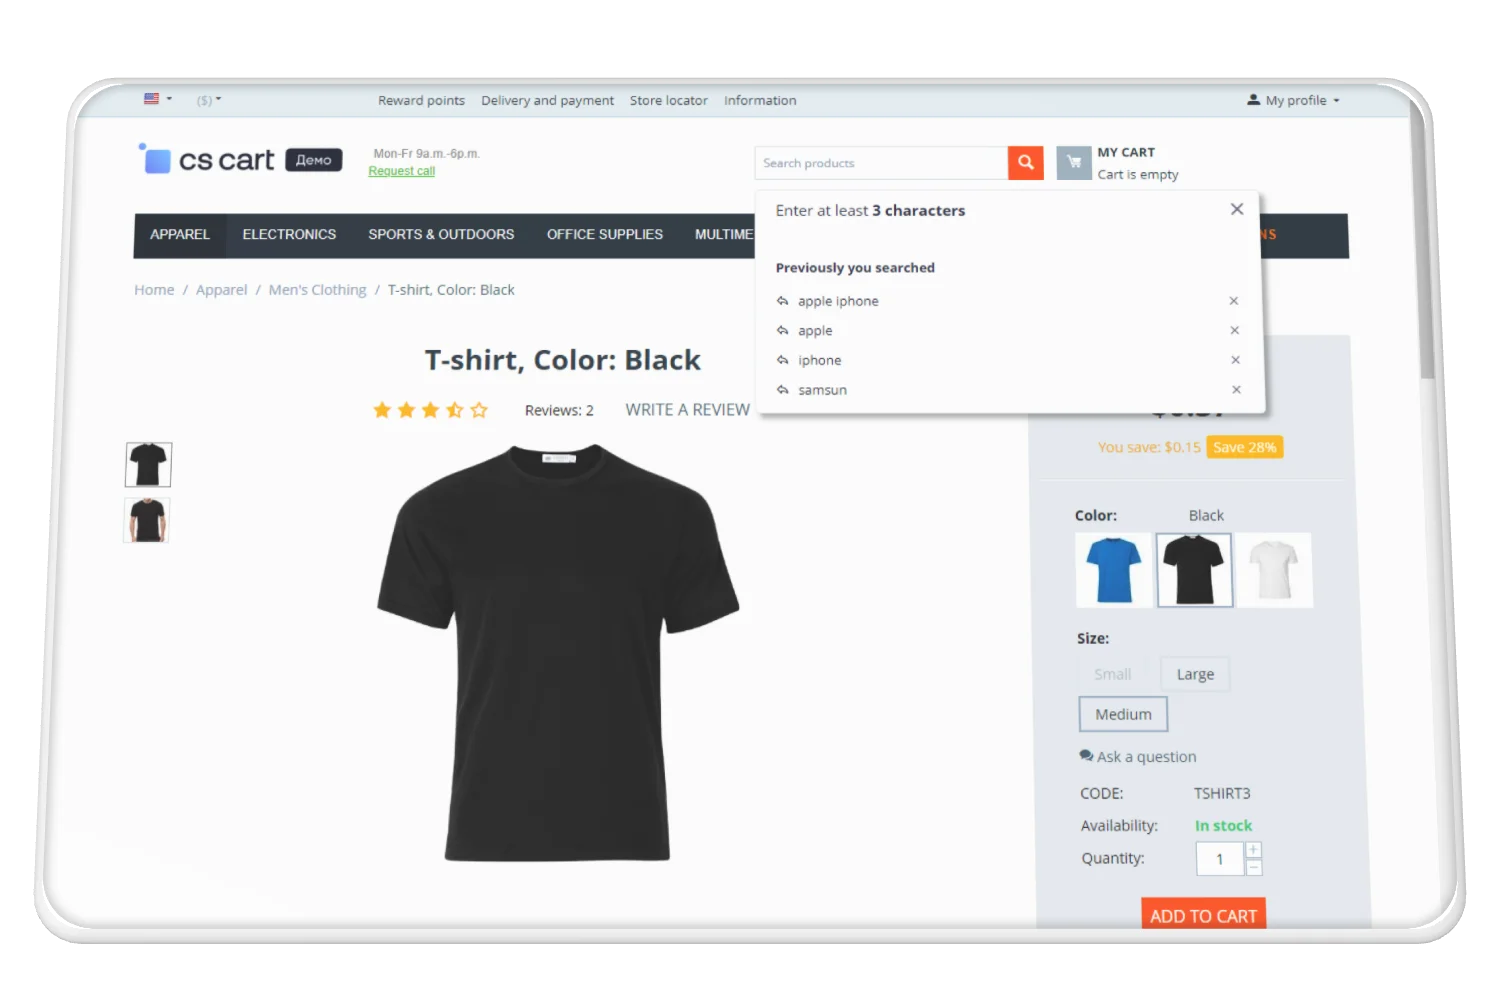
Task: Click the quantity input field
Action: (x=1220, y=859)
